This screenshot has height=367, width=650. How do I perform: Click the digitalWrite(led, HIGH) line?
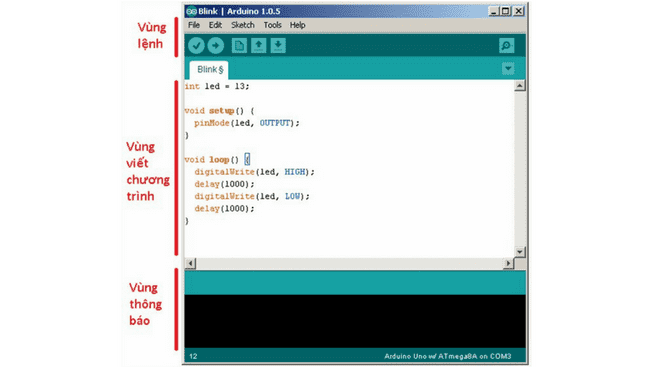pos(255,172)
